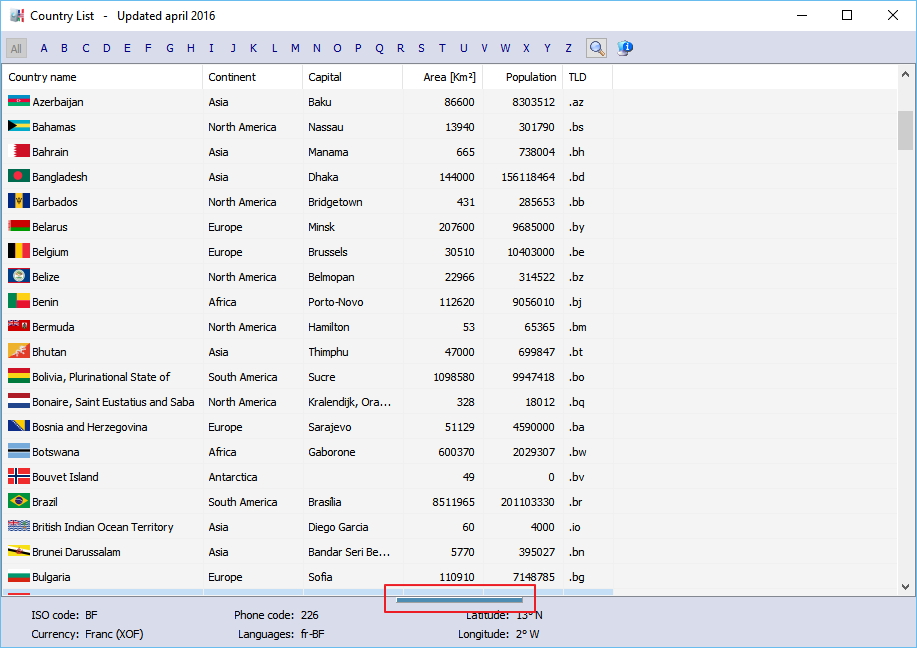Select the Bangladesh flag icon
The width and height of the screenshot is (917, 648).
(x=18, y=177)
